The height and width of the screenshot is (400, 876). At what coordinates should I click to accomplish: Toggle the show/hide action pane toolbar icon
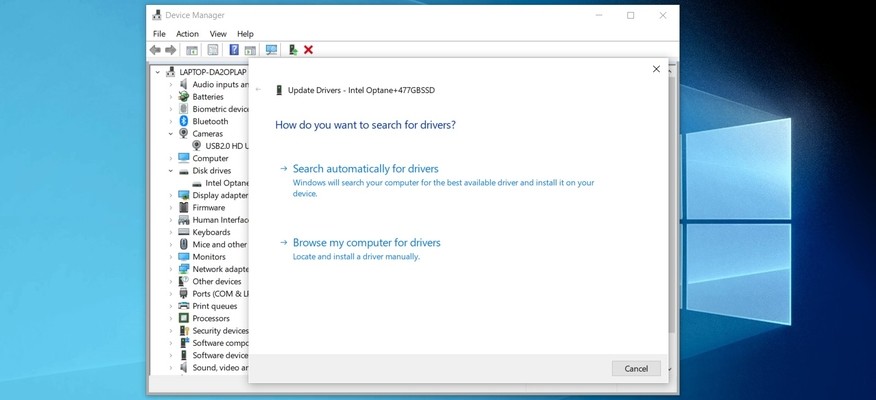(x=250, y=50)
